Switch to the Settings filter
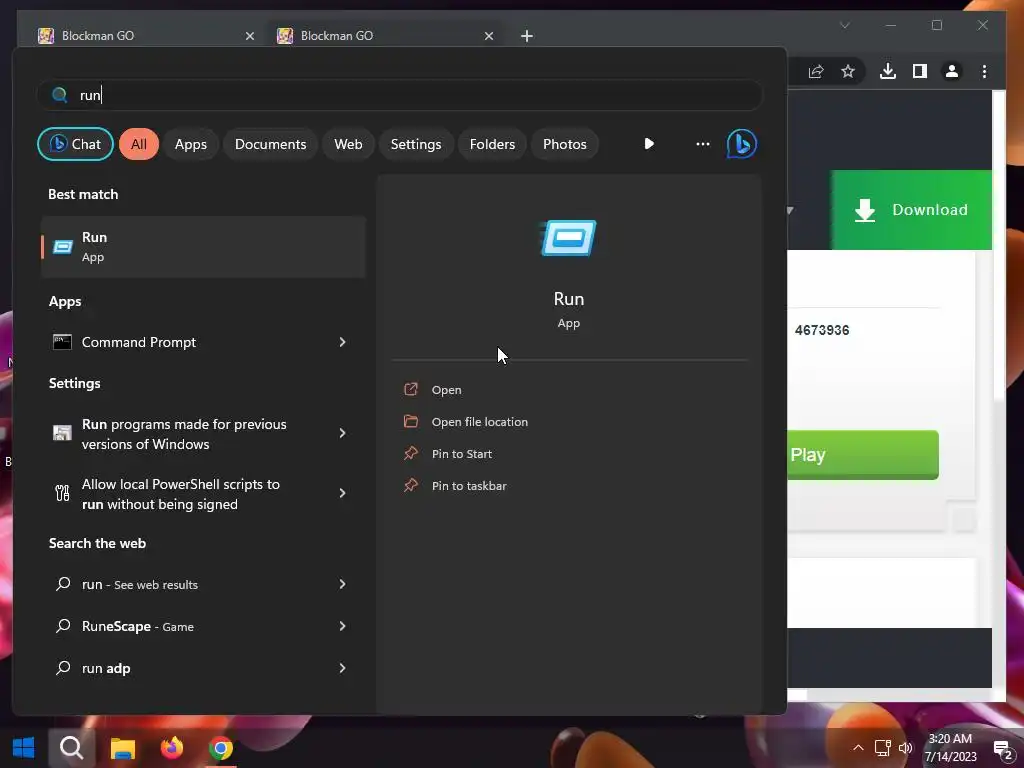Image resolution: width=1024 pixels, height=768 pixels. (x=415, y=144)
